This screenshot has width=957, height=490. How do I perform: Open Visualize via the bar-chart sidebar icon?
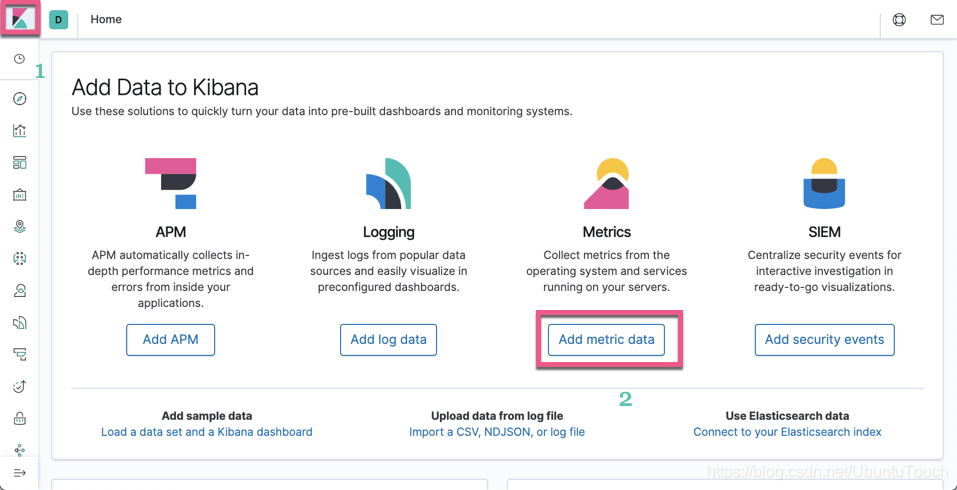(19, 131)
